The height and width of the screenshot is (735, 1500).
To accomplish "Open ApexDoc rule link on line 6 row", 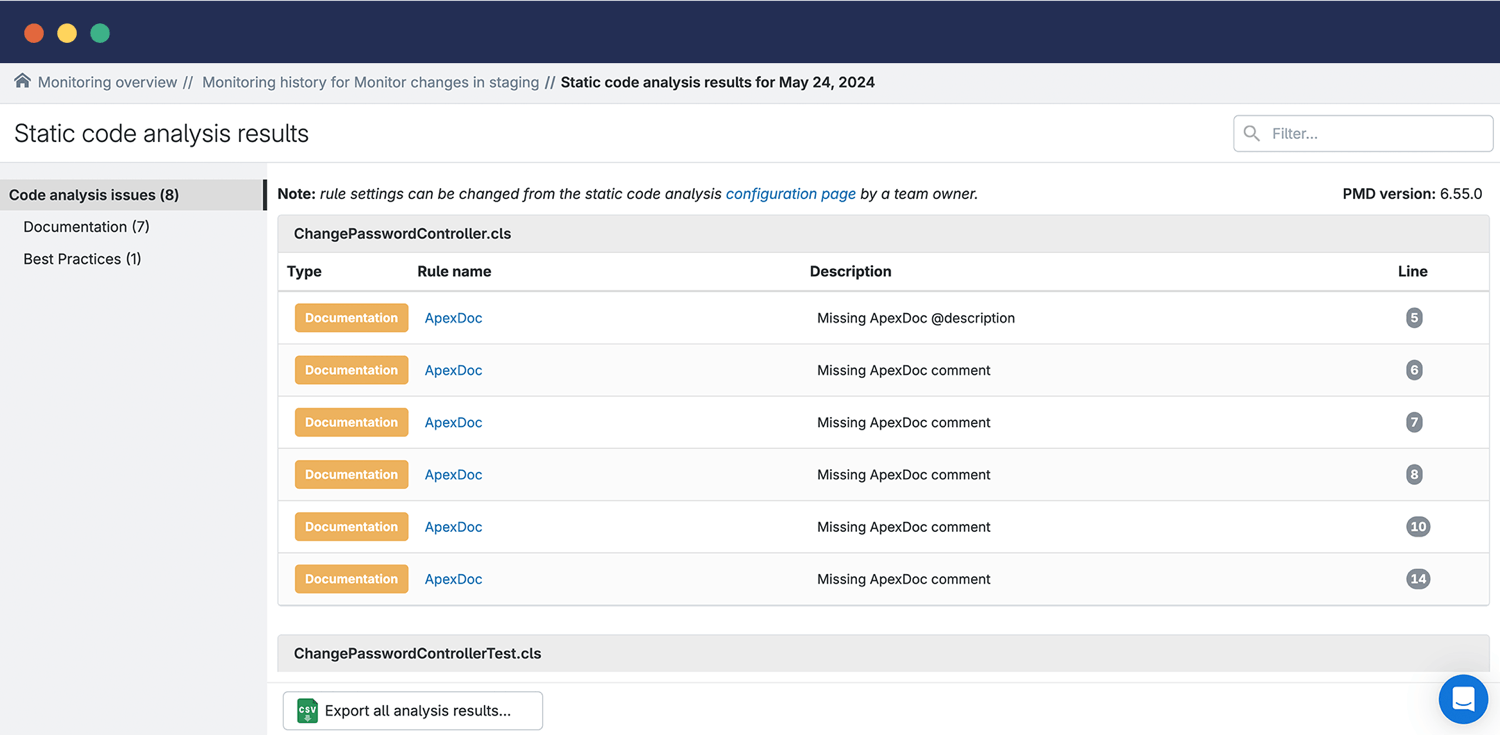I will click(453, 370).
